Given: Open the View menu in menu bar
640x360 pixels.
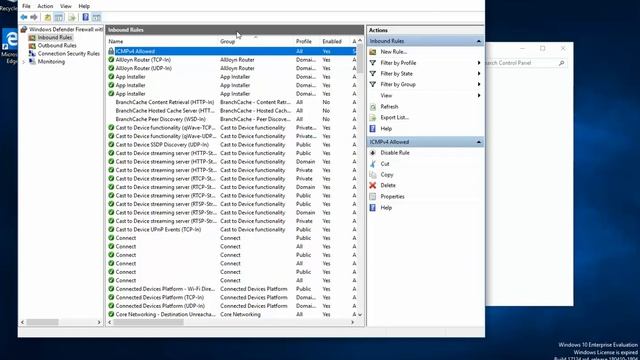Looking at the screenshot, I should [x=66, y=6].
